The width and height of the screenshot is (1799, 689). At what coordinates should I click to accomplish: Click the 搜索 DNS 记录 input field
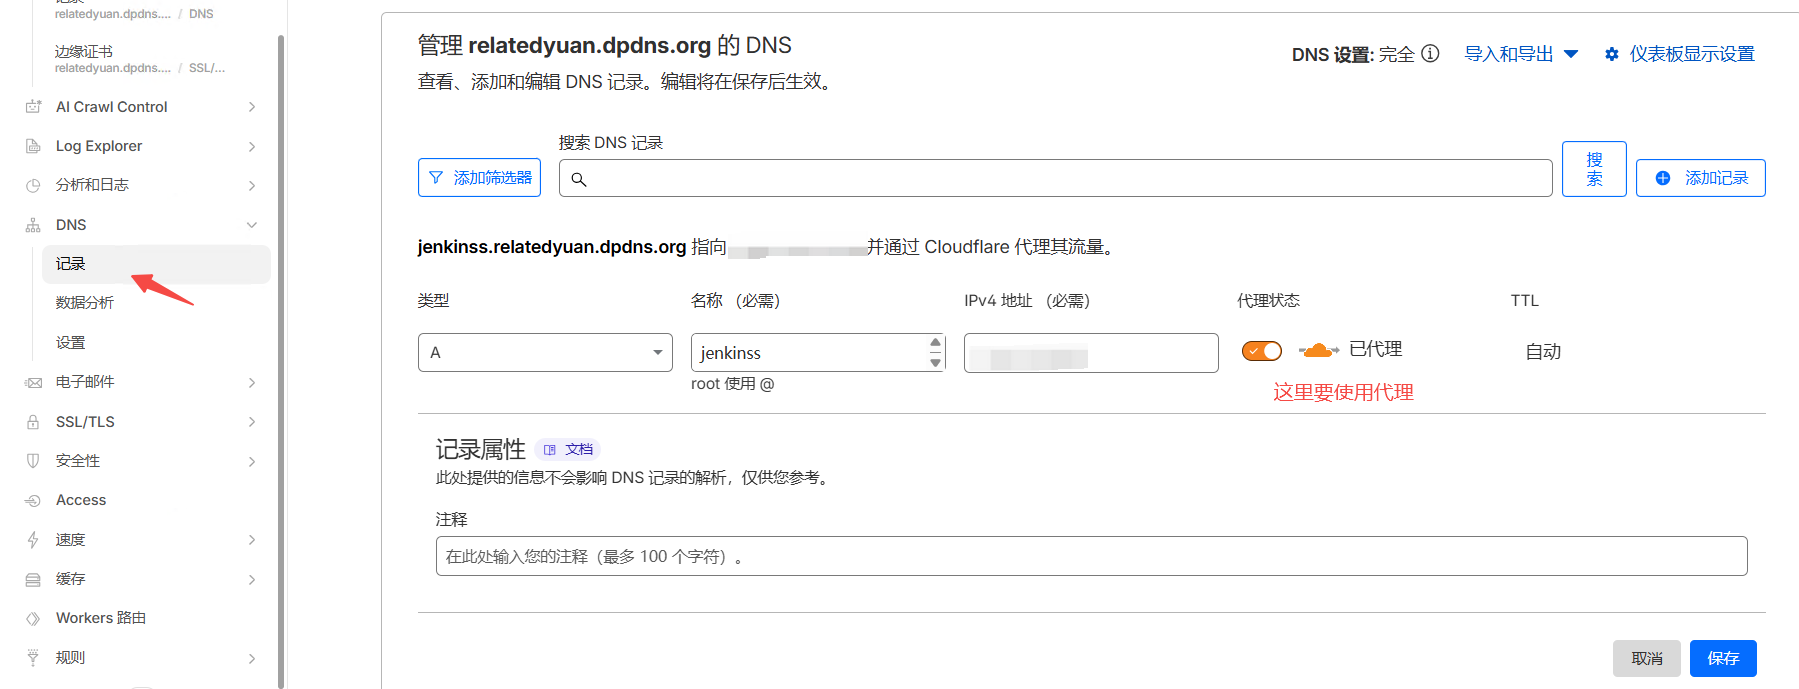click(x=1055, y=178)
